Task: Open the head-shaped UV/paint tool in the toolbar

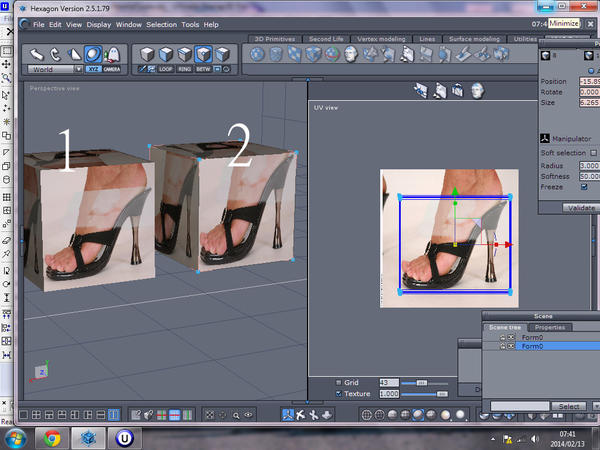Action: pyautogui.click(x=351, y=54)
